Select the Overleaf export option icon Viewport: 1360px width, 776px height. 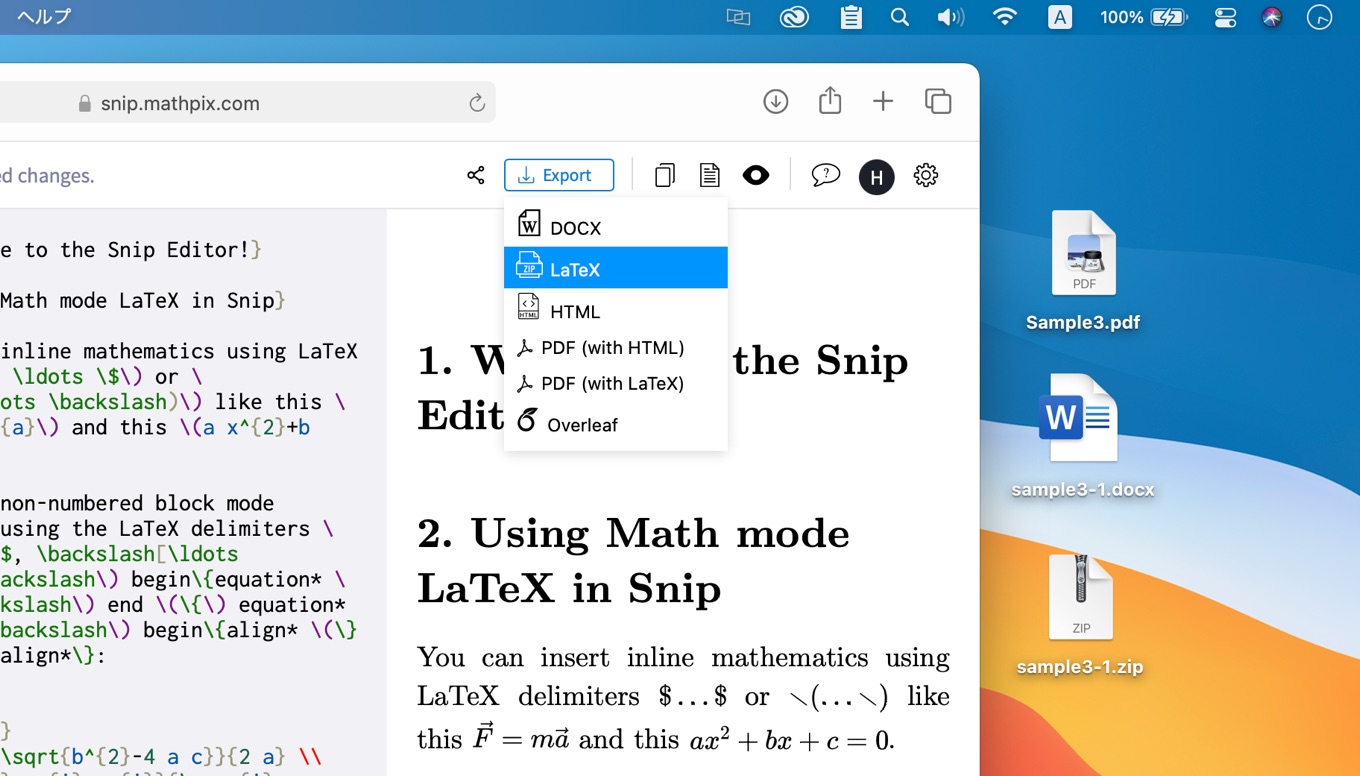coord(526,423)
